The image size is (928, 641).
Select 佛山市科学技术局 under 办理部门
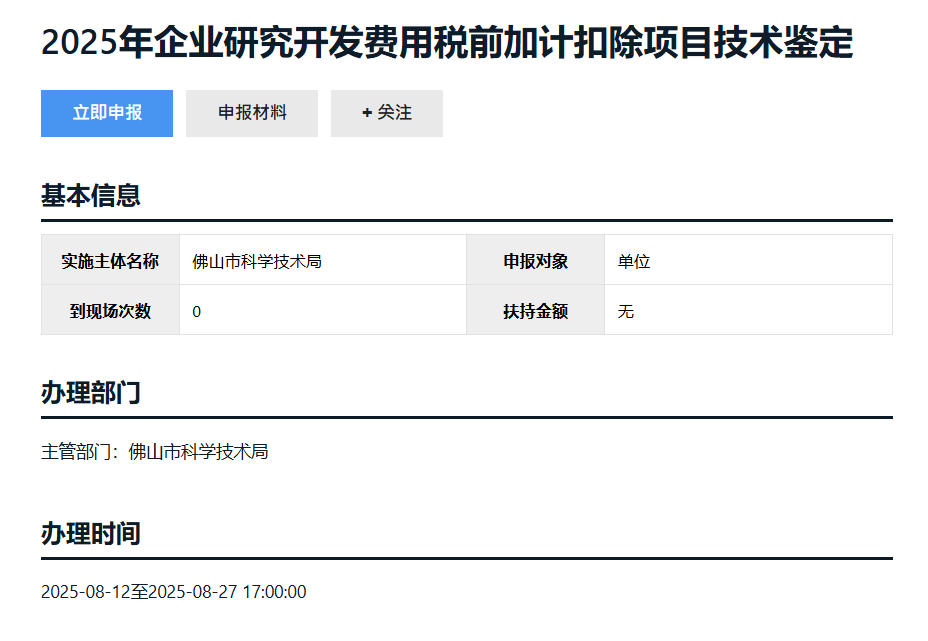tap(199, 452)
